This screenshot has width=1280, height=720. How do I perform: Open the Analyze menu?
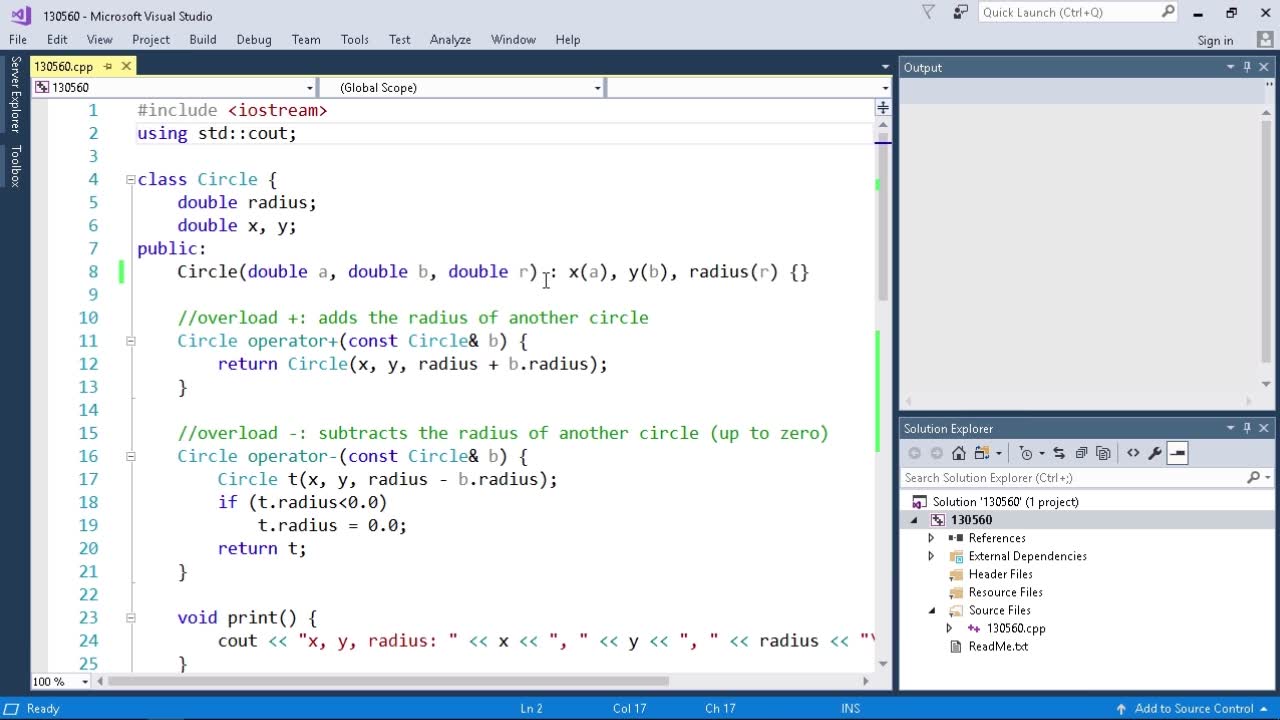point(450,40)
